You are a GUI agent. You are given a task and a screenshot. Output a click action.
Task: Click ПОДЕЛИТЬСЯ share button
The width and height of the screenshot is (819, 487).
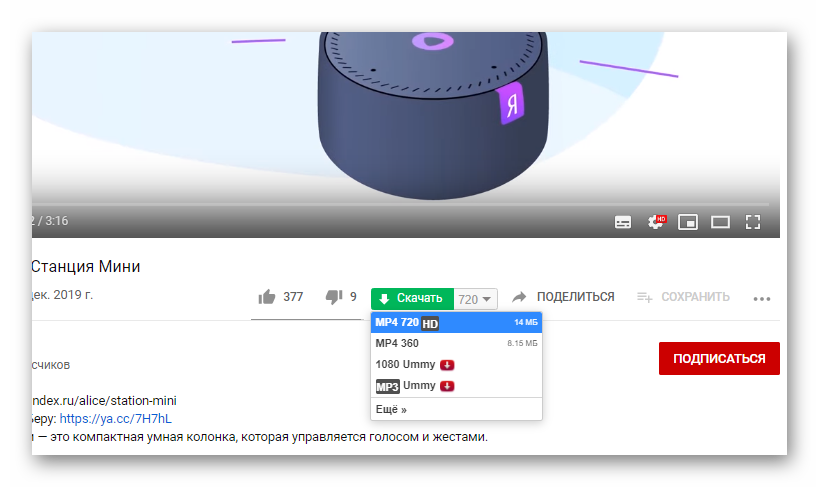coord(563,297)
